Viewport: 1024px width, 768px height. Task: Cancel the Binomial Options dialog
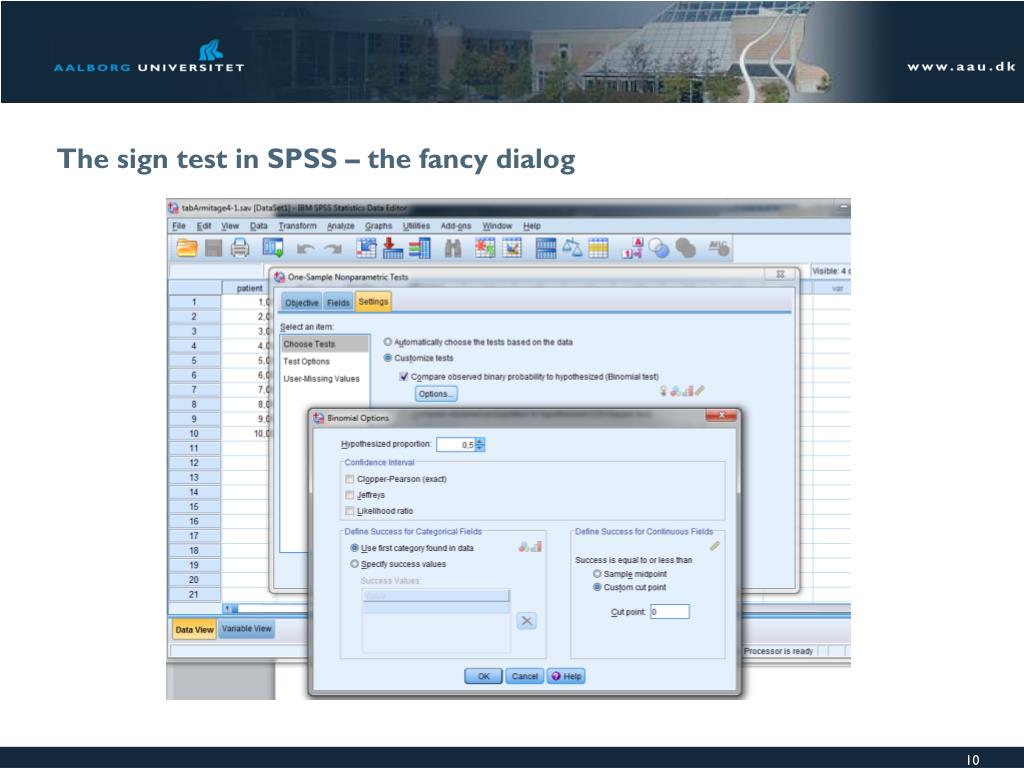click(524, 676)
